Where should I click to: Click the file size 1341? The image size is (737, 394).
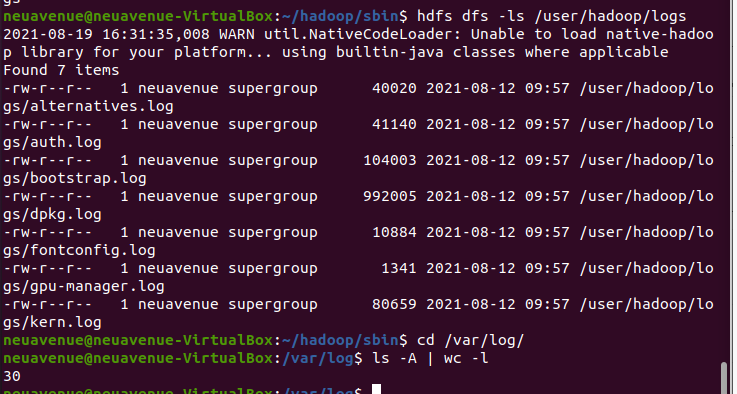[x=399, y=268]
